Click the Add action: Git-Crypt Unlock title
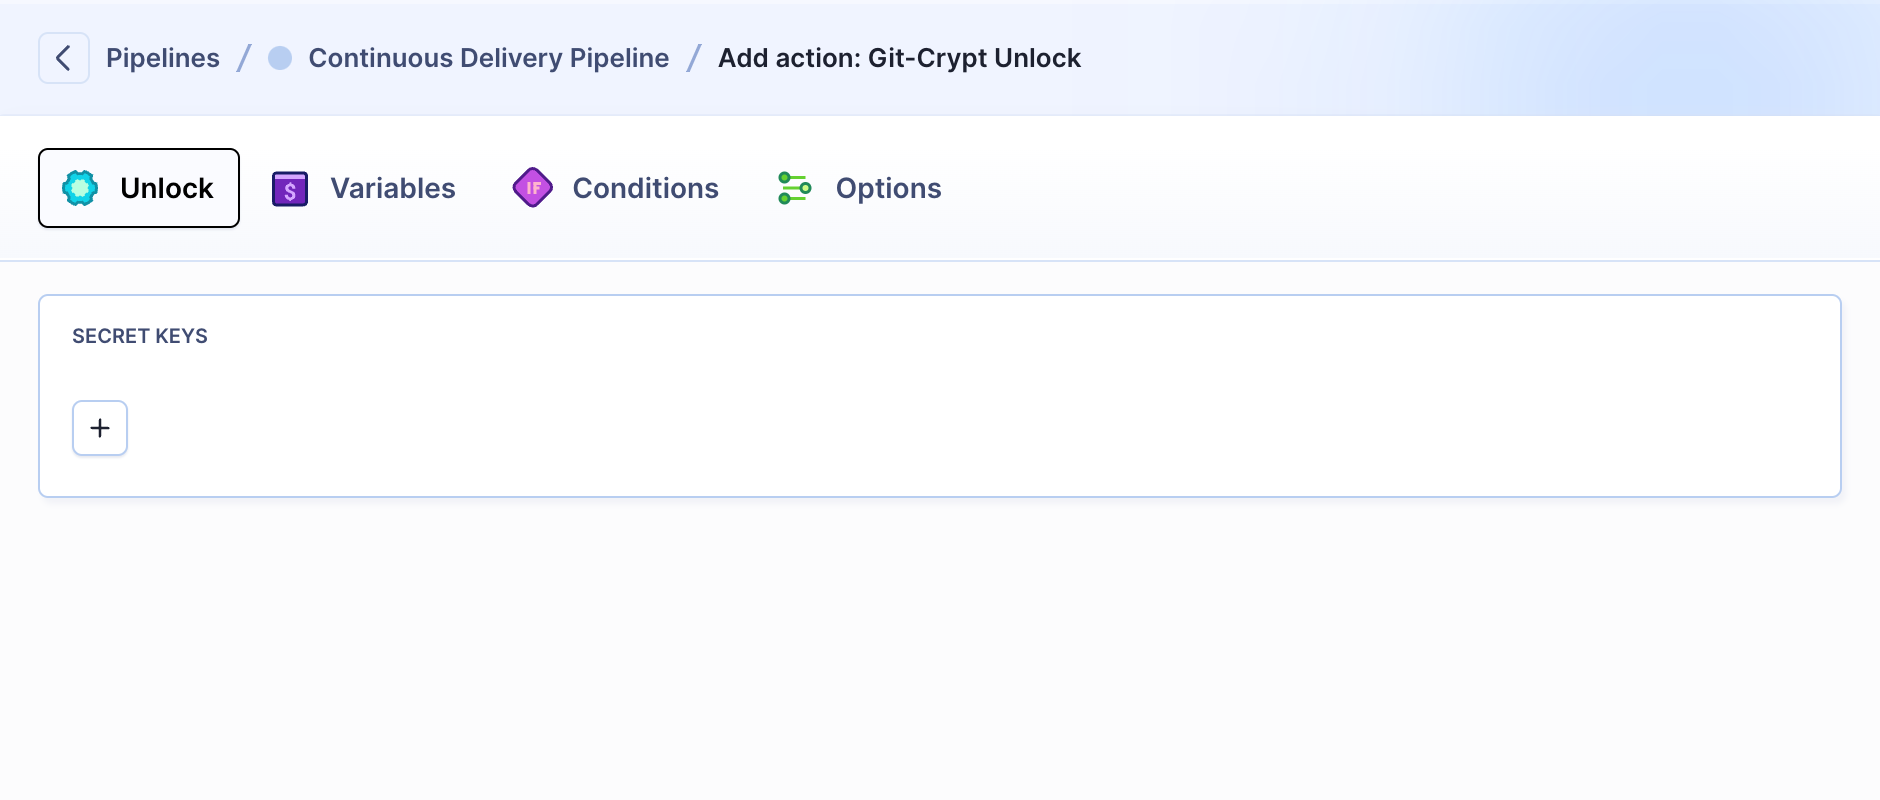Screen dimensions: 1880x800 (x=899, y=58)
